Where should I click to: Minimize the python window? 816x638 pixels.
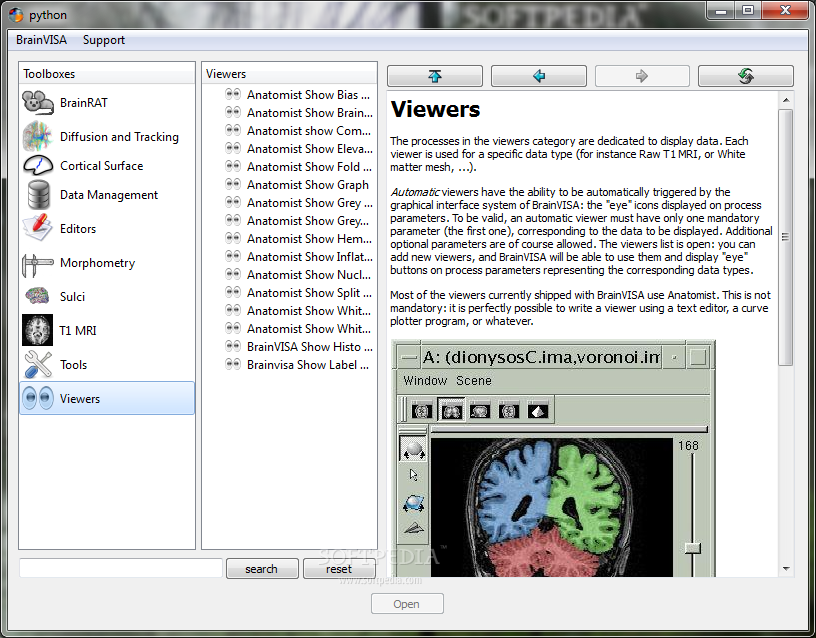point(721,10)
